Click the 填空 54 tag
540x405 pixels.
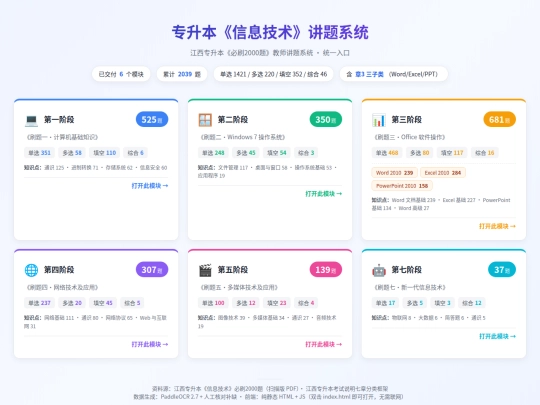click(277, 153)
